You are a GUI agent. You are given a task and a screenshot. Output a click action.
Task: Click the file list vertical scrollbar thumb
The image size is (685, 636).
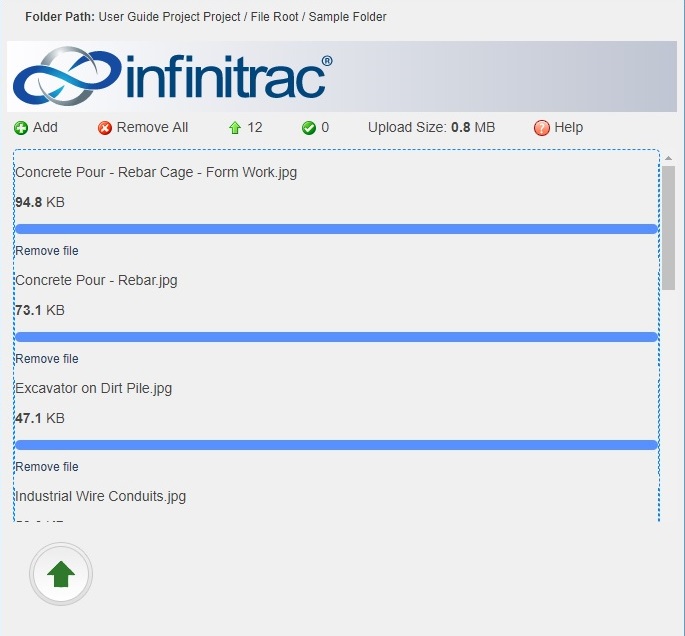click(x=668, y=228)
